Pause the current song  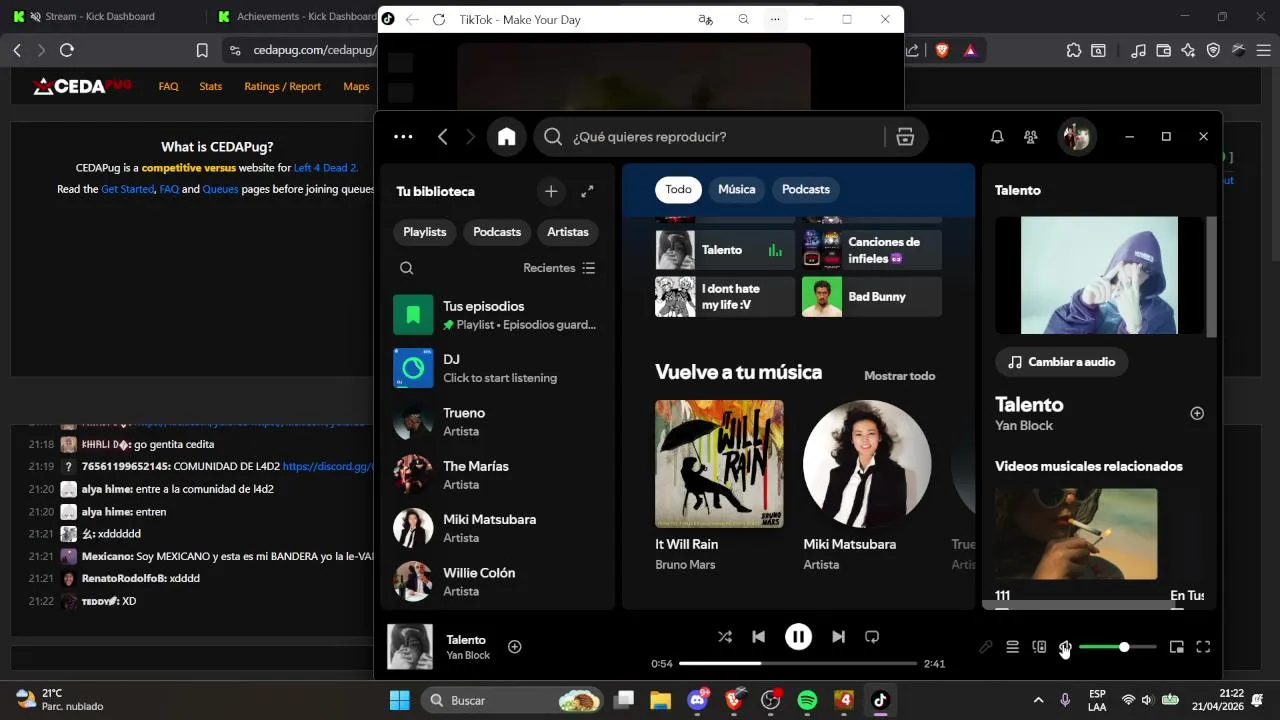click(798, 637)
